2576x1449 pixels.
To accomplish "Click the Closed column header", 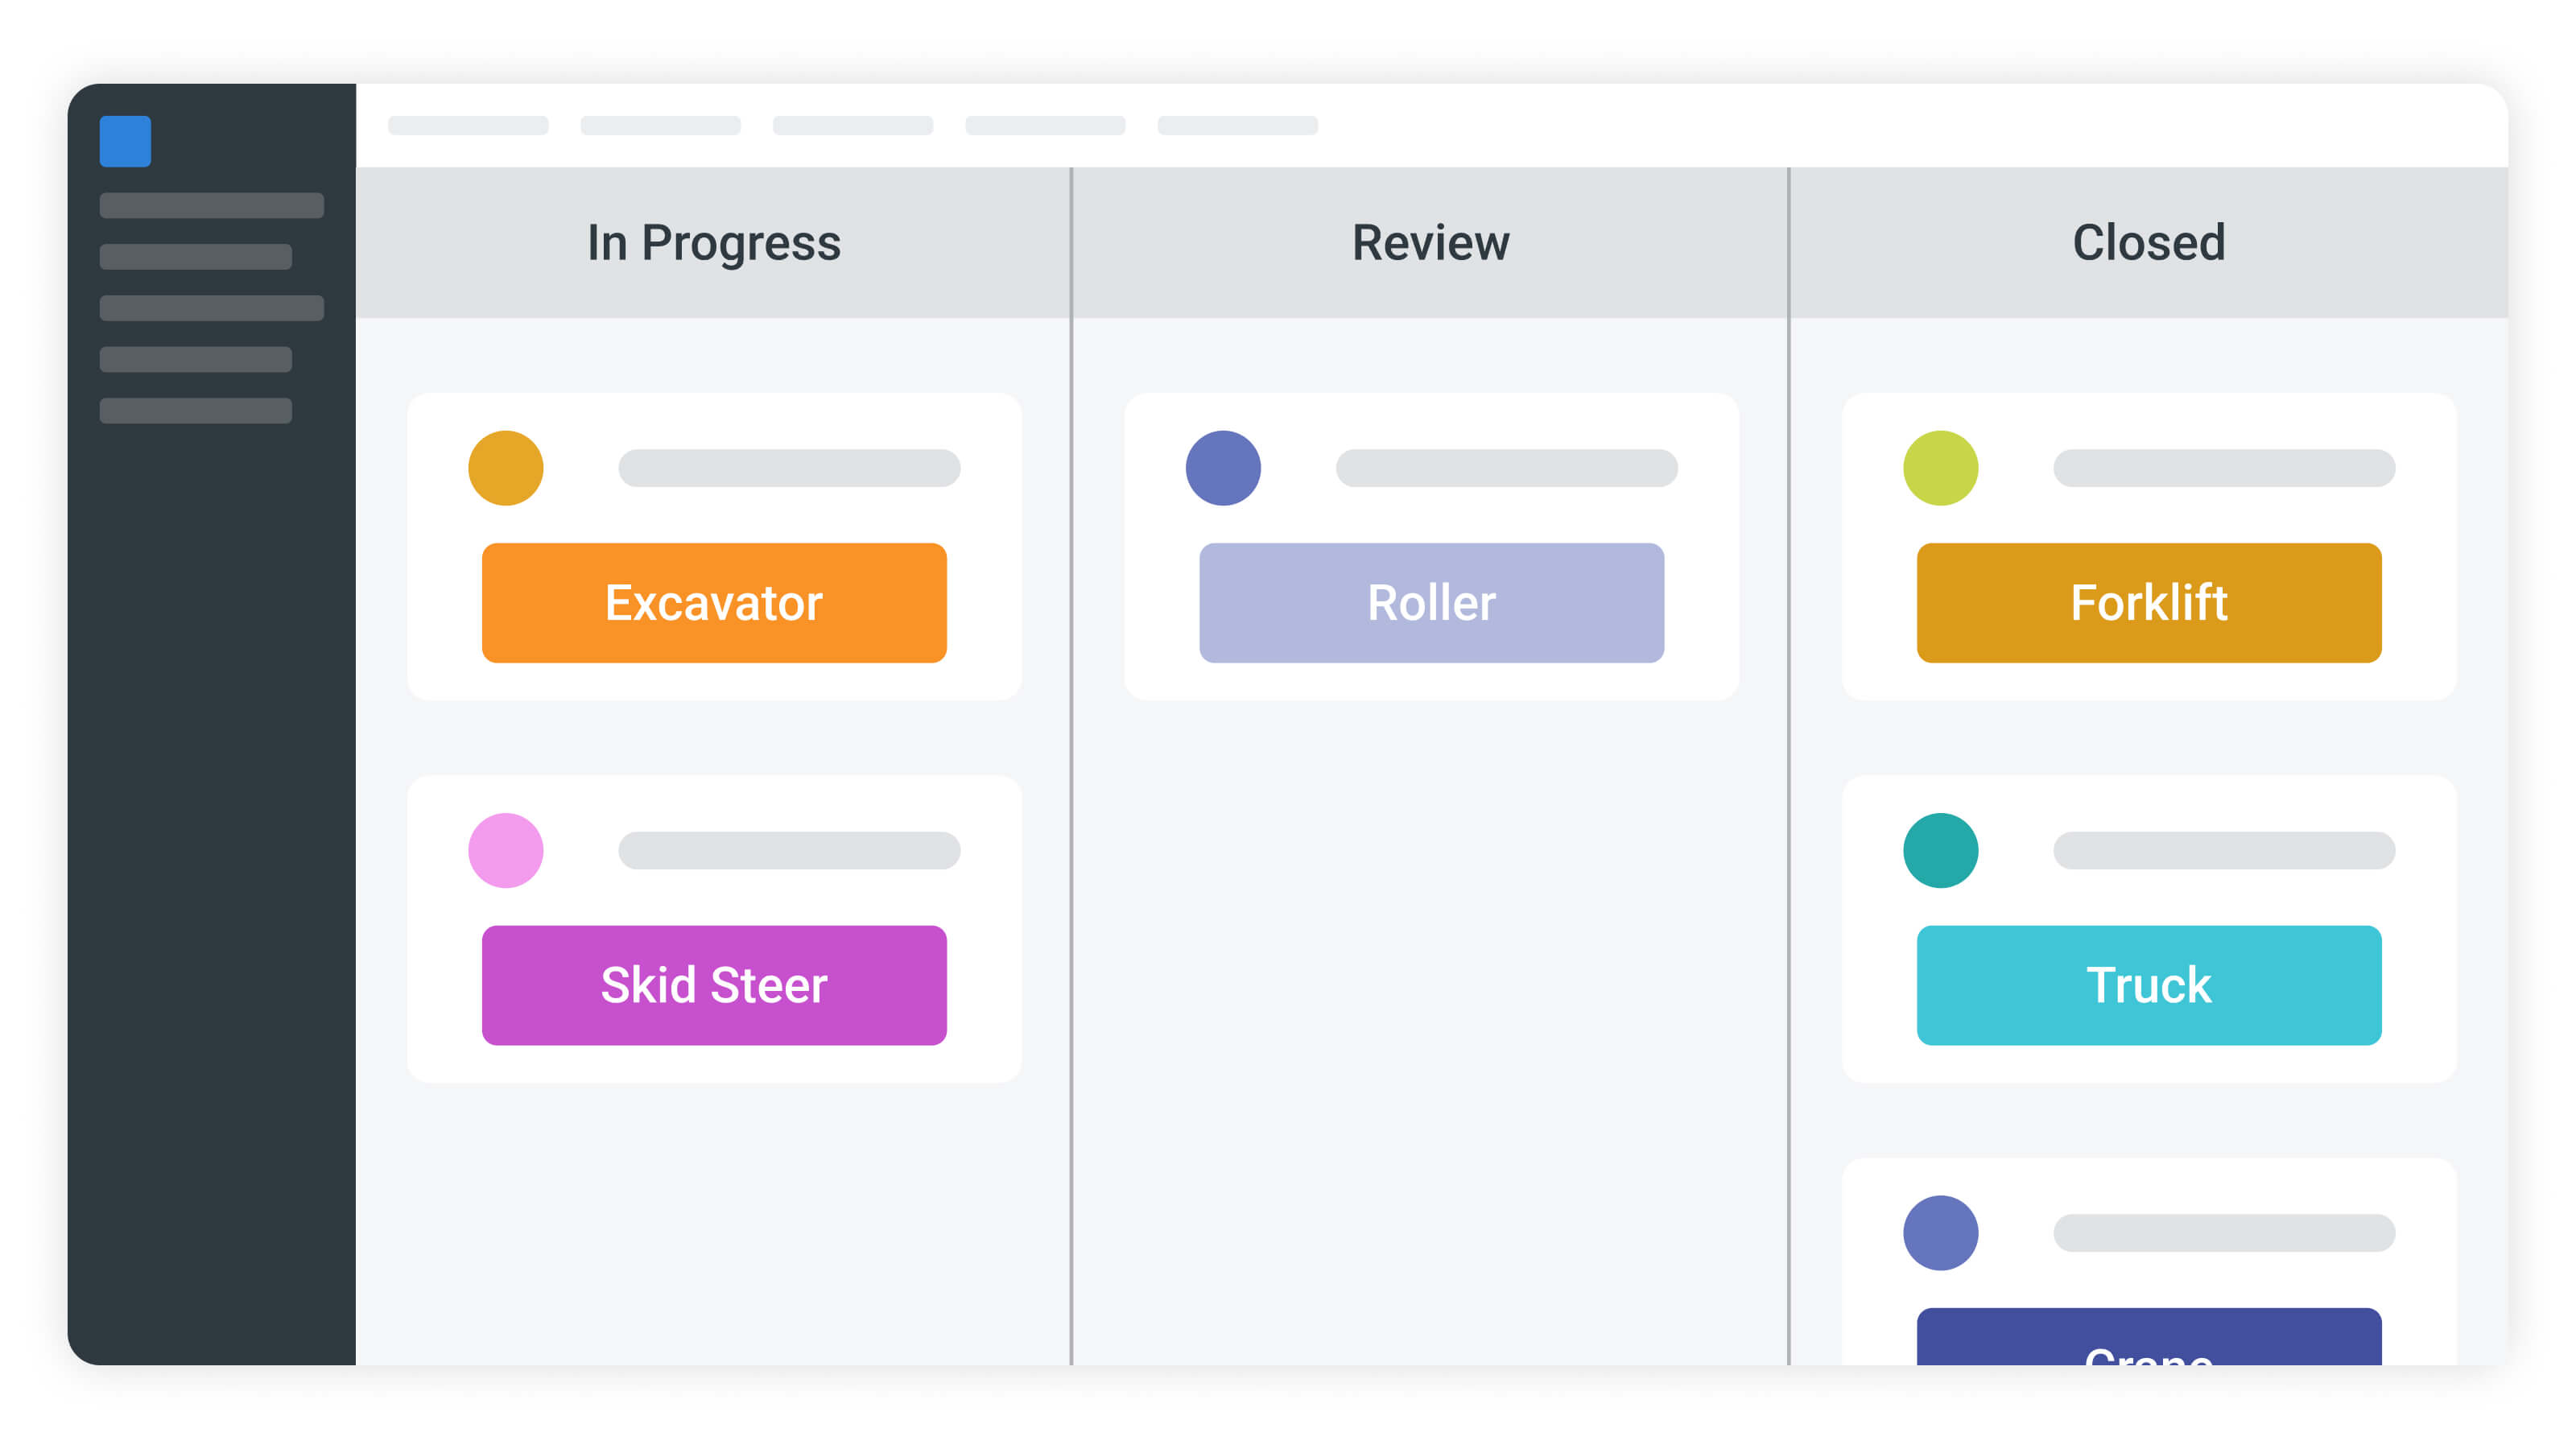I will click(2148, 243).
